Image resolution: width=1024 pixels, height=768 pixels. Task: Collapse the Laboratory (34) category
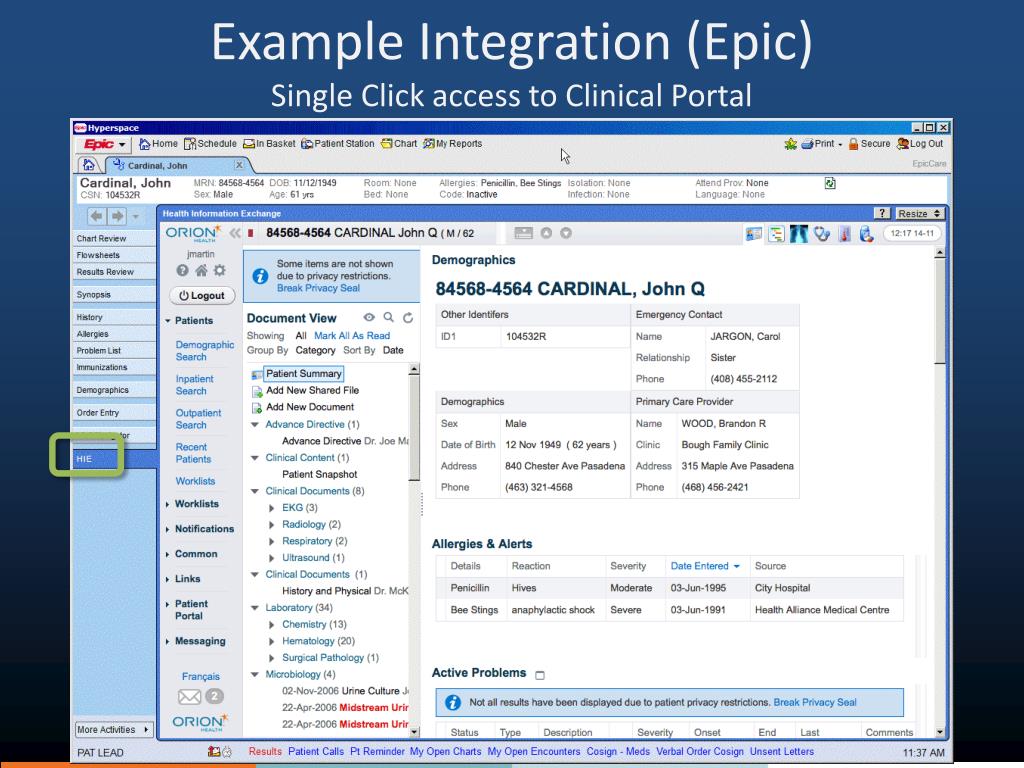(x=255, y=608)
